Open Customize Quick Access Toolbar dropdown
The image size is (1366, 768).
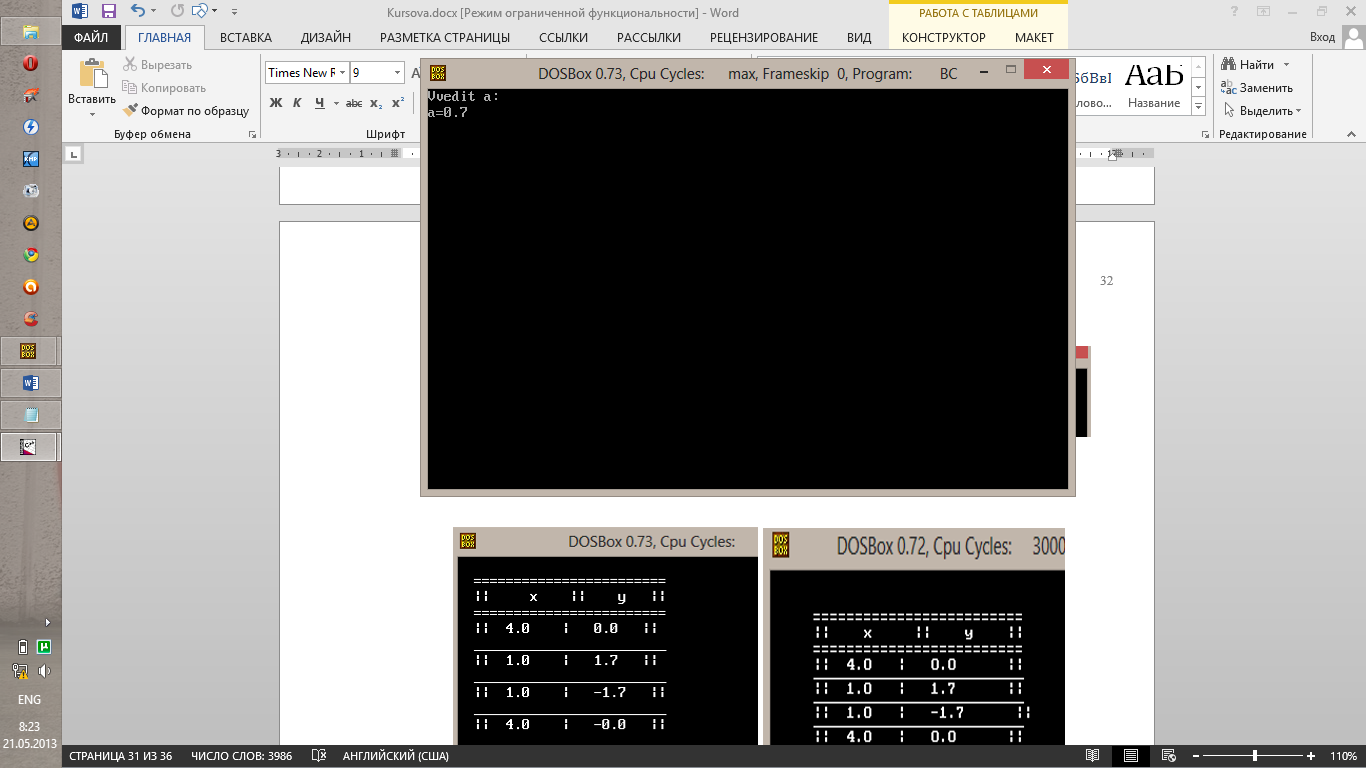click(x=234, y=12)
